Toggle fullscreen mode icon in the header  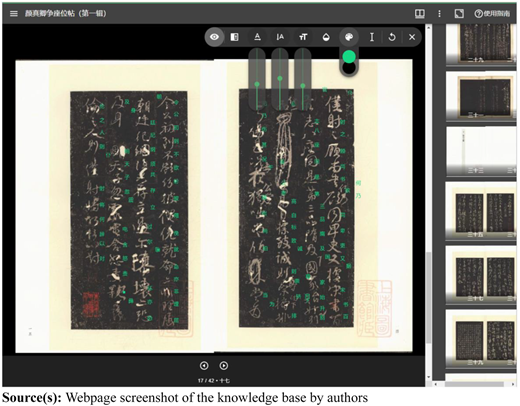[x=459, y=14]
